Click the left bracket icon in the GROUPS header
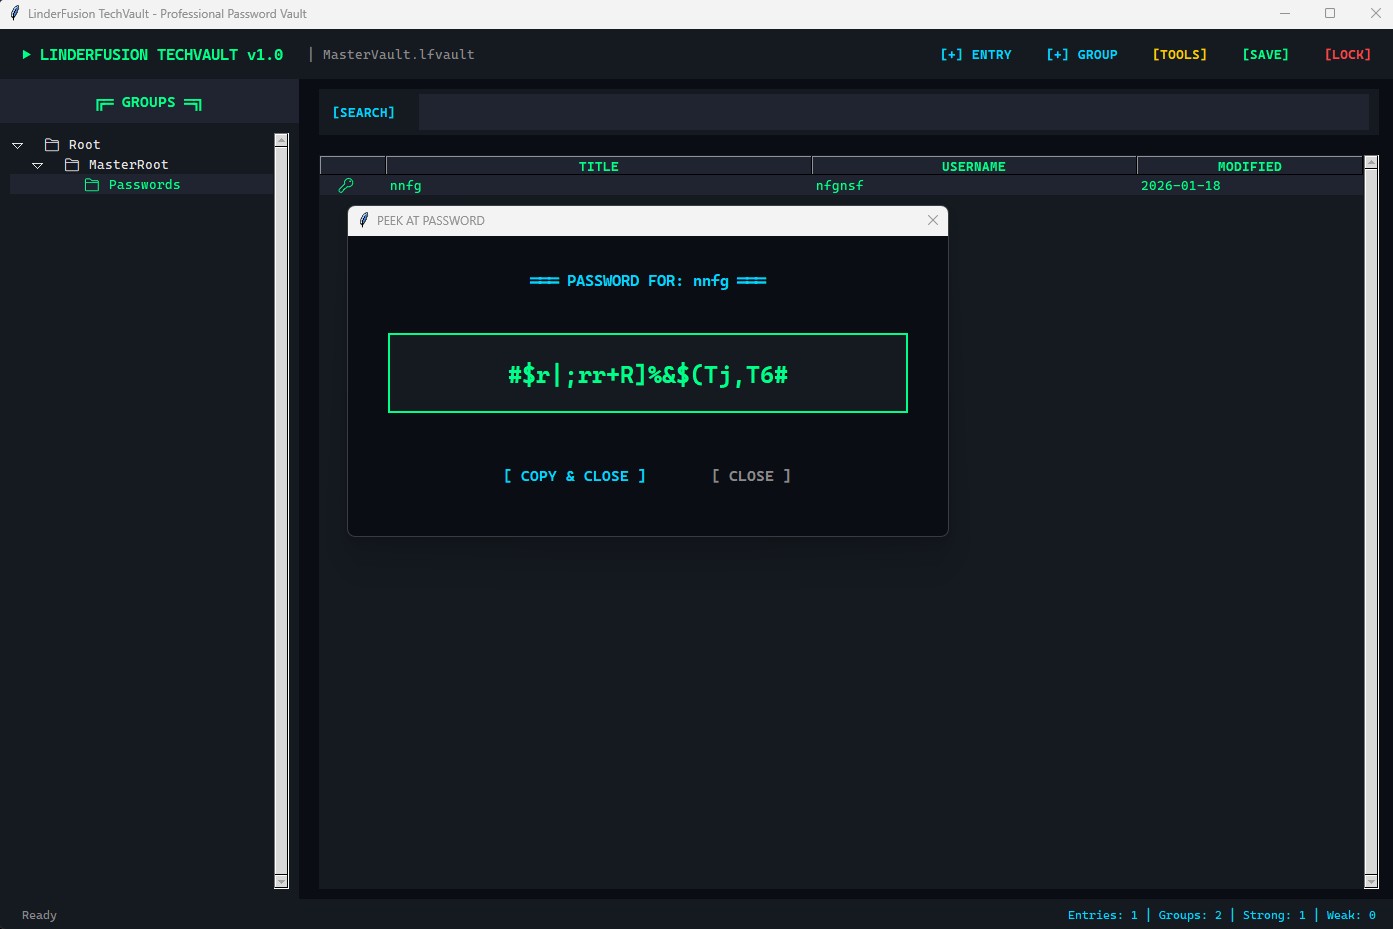The height and width of the screenshot is (929, 1393). pos(106,103)
